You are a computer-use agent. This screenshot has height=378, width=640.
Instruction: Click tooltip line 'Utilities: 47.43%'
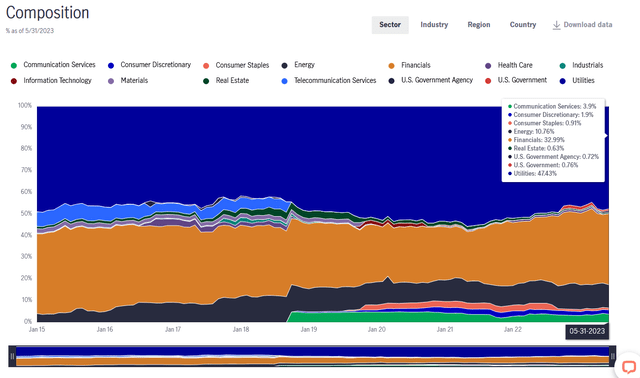pos(532,173)
